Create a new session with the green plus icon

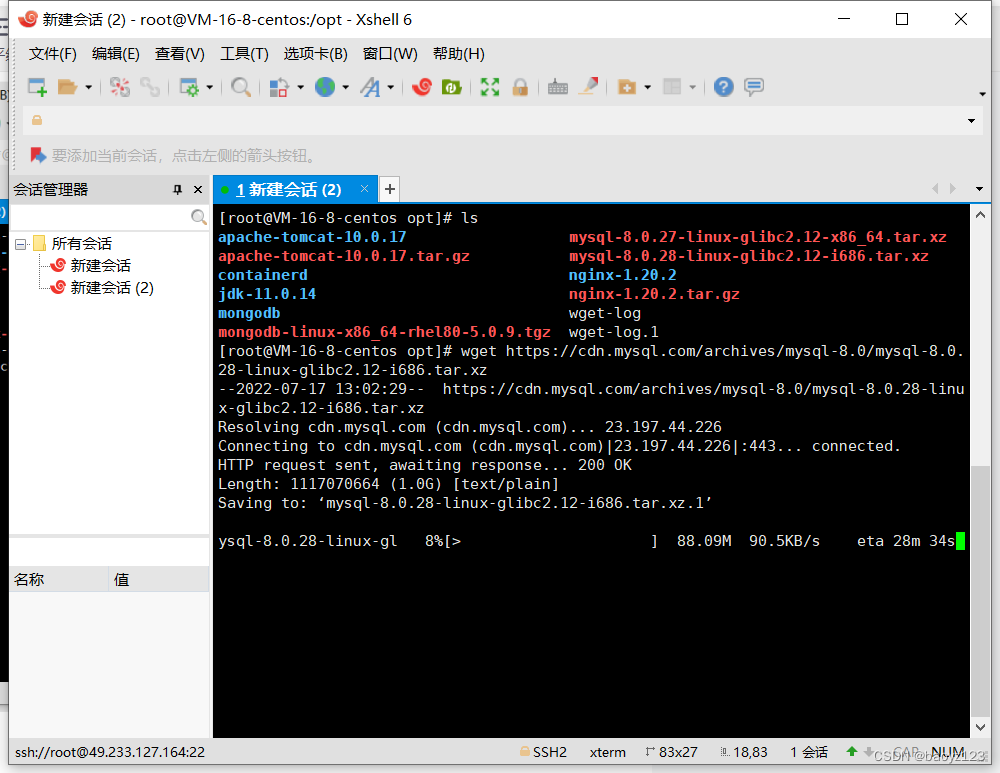[x=35, y=87]
